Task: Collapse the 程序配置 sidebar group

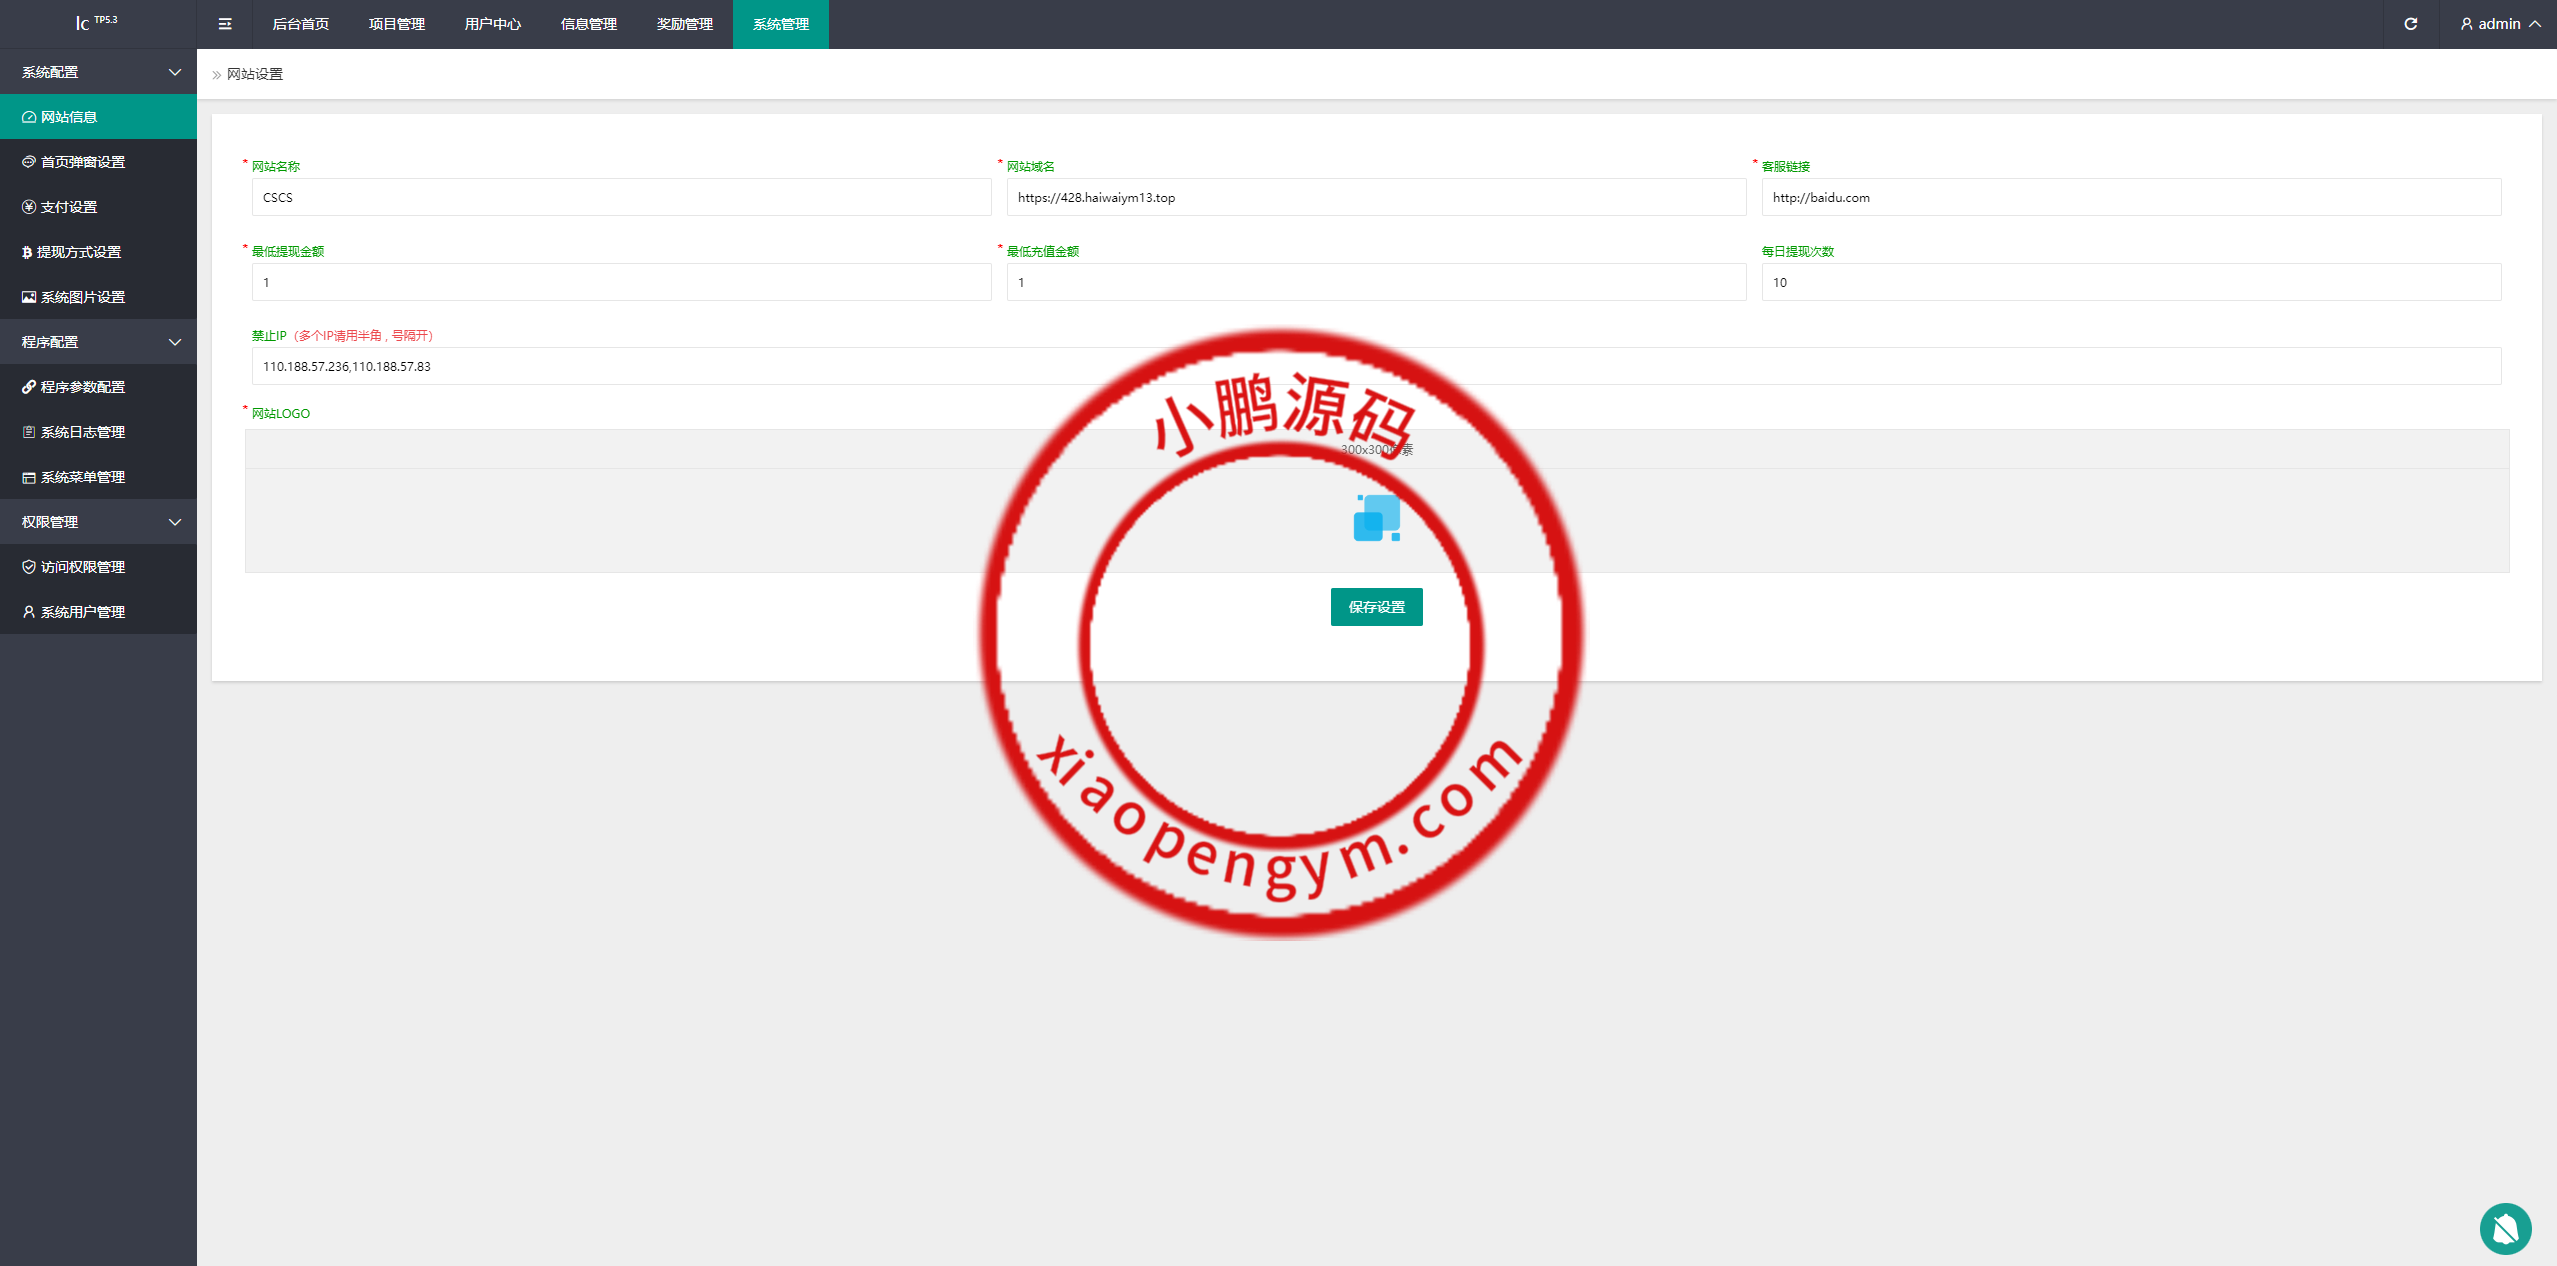Action: coord(98,342)
